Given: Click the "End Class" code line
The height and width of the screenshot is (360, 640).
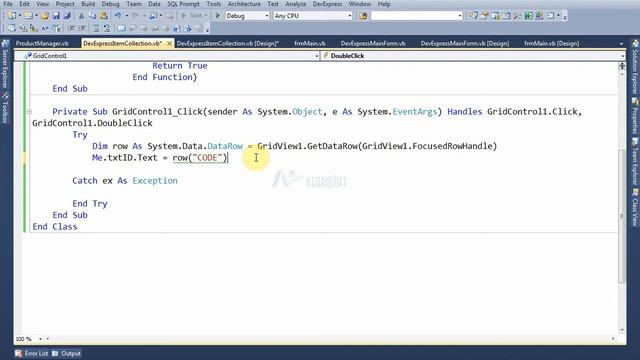Looking at the screenshot, I should 55,227.
